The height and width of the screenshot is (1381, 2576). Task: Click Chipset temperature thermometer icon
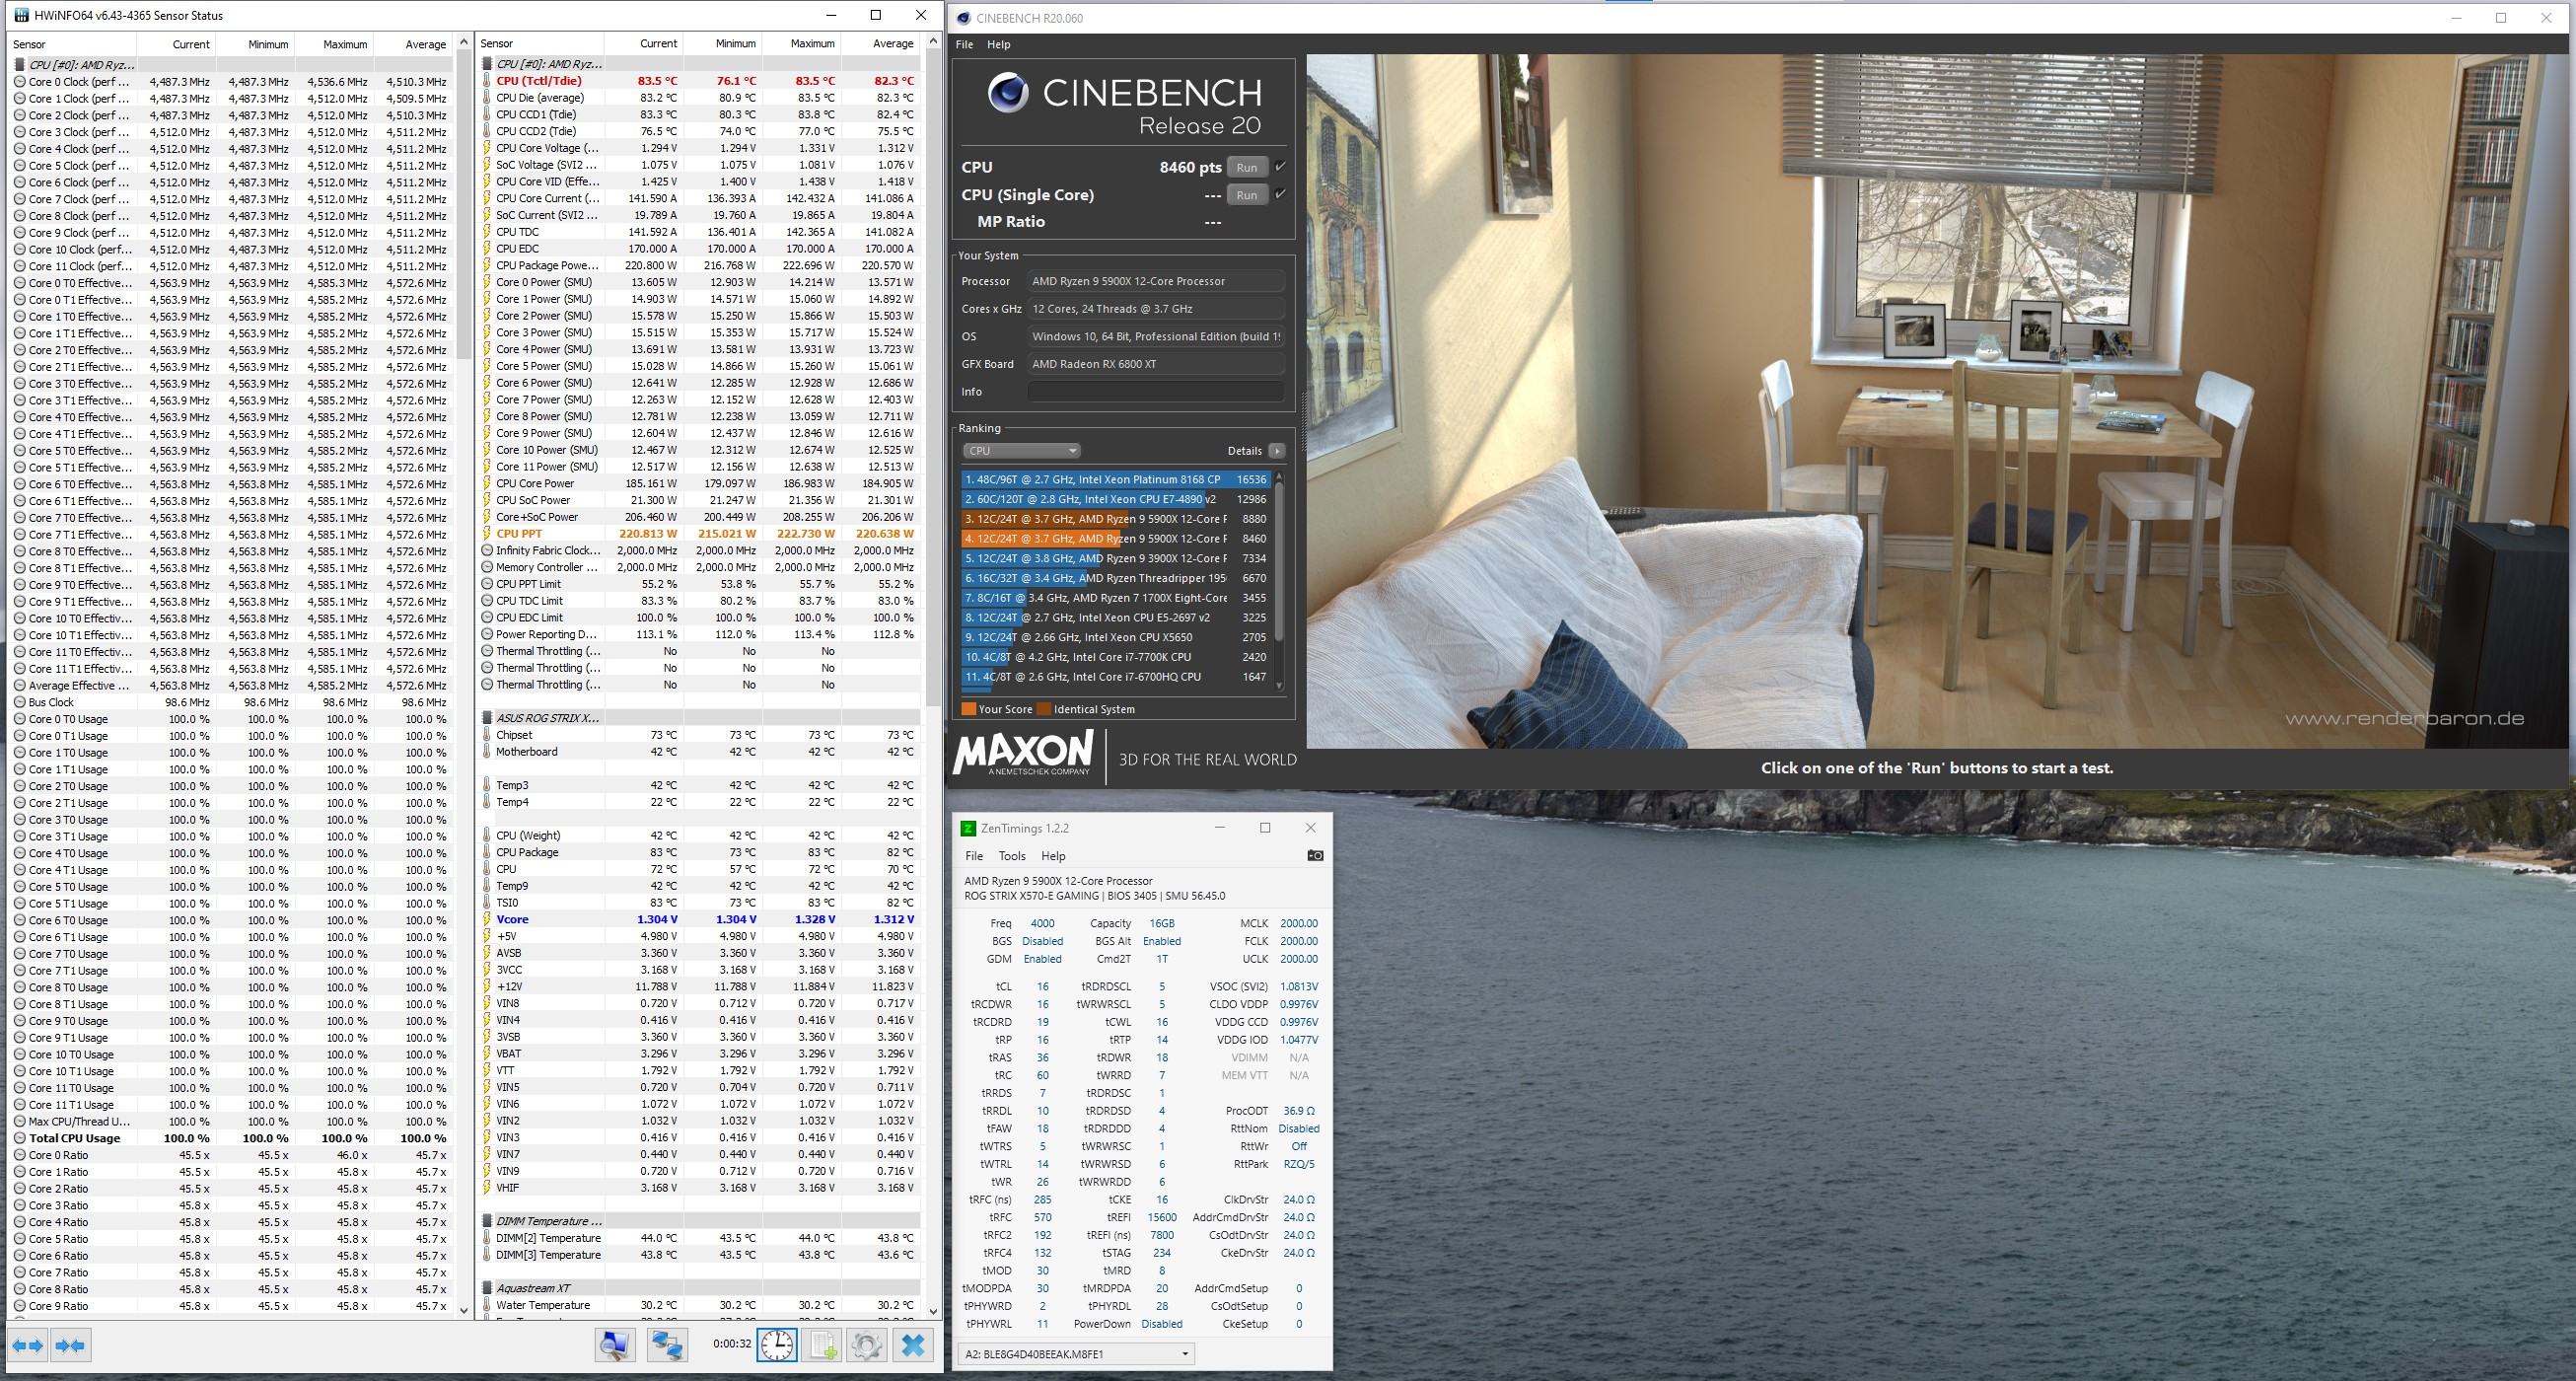coord(487,735)
